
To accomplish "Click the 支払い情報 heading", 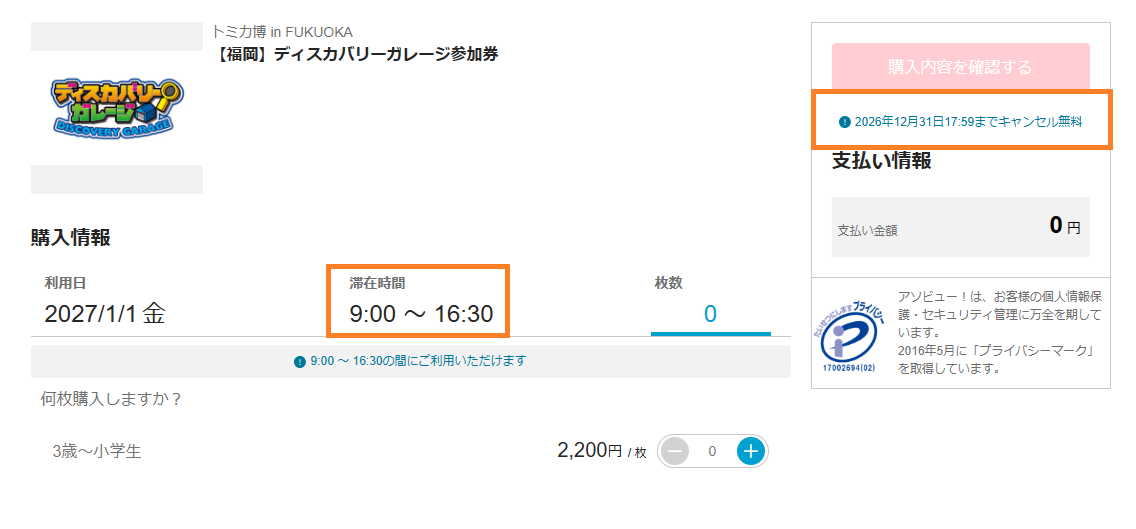I will (x=881, y=161).
